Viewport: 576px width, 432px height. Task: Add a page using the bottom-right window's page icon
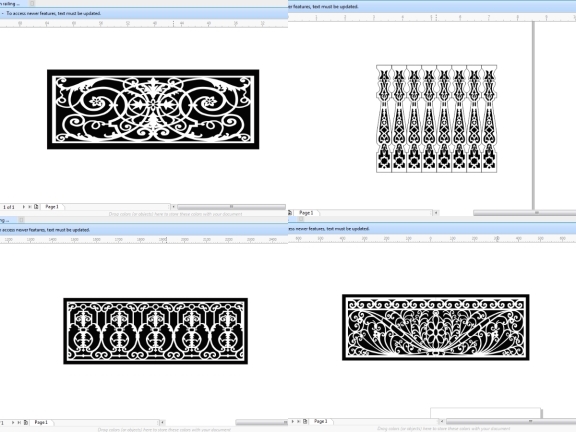[305, 421]
